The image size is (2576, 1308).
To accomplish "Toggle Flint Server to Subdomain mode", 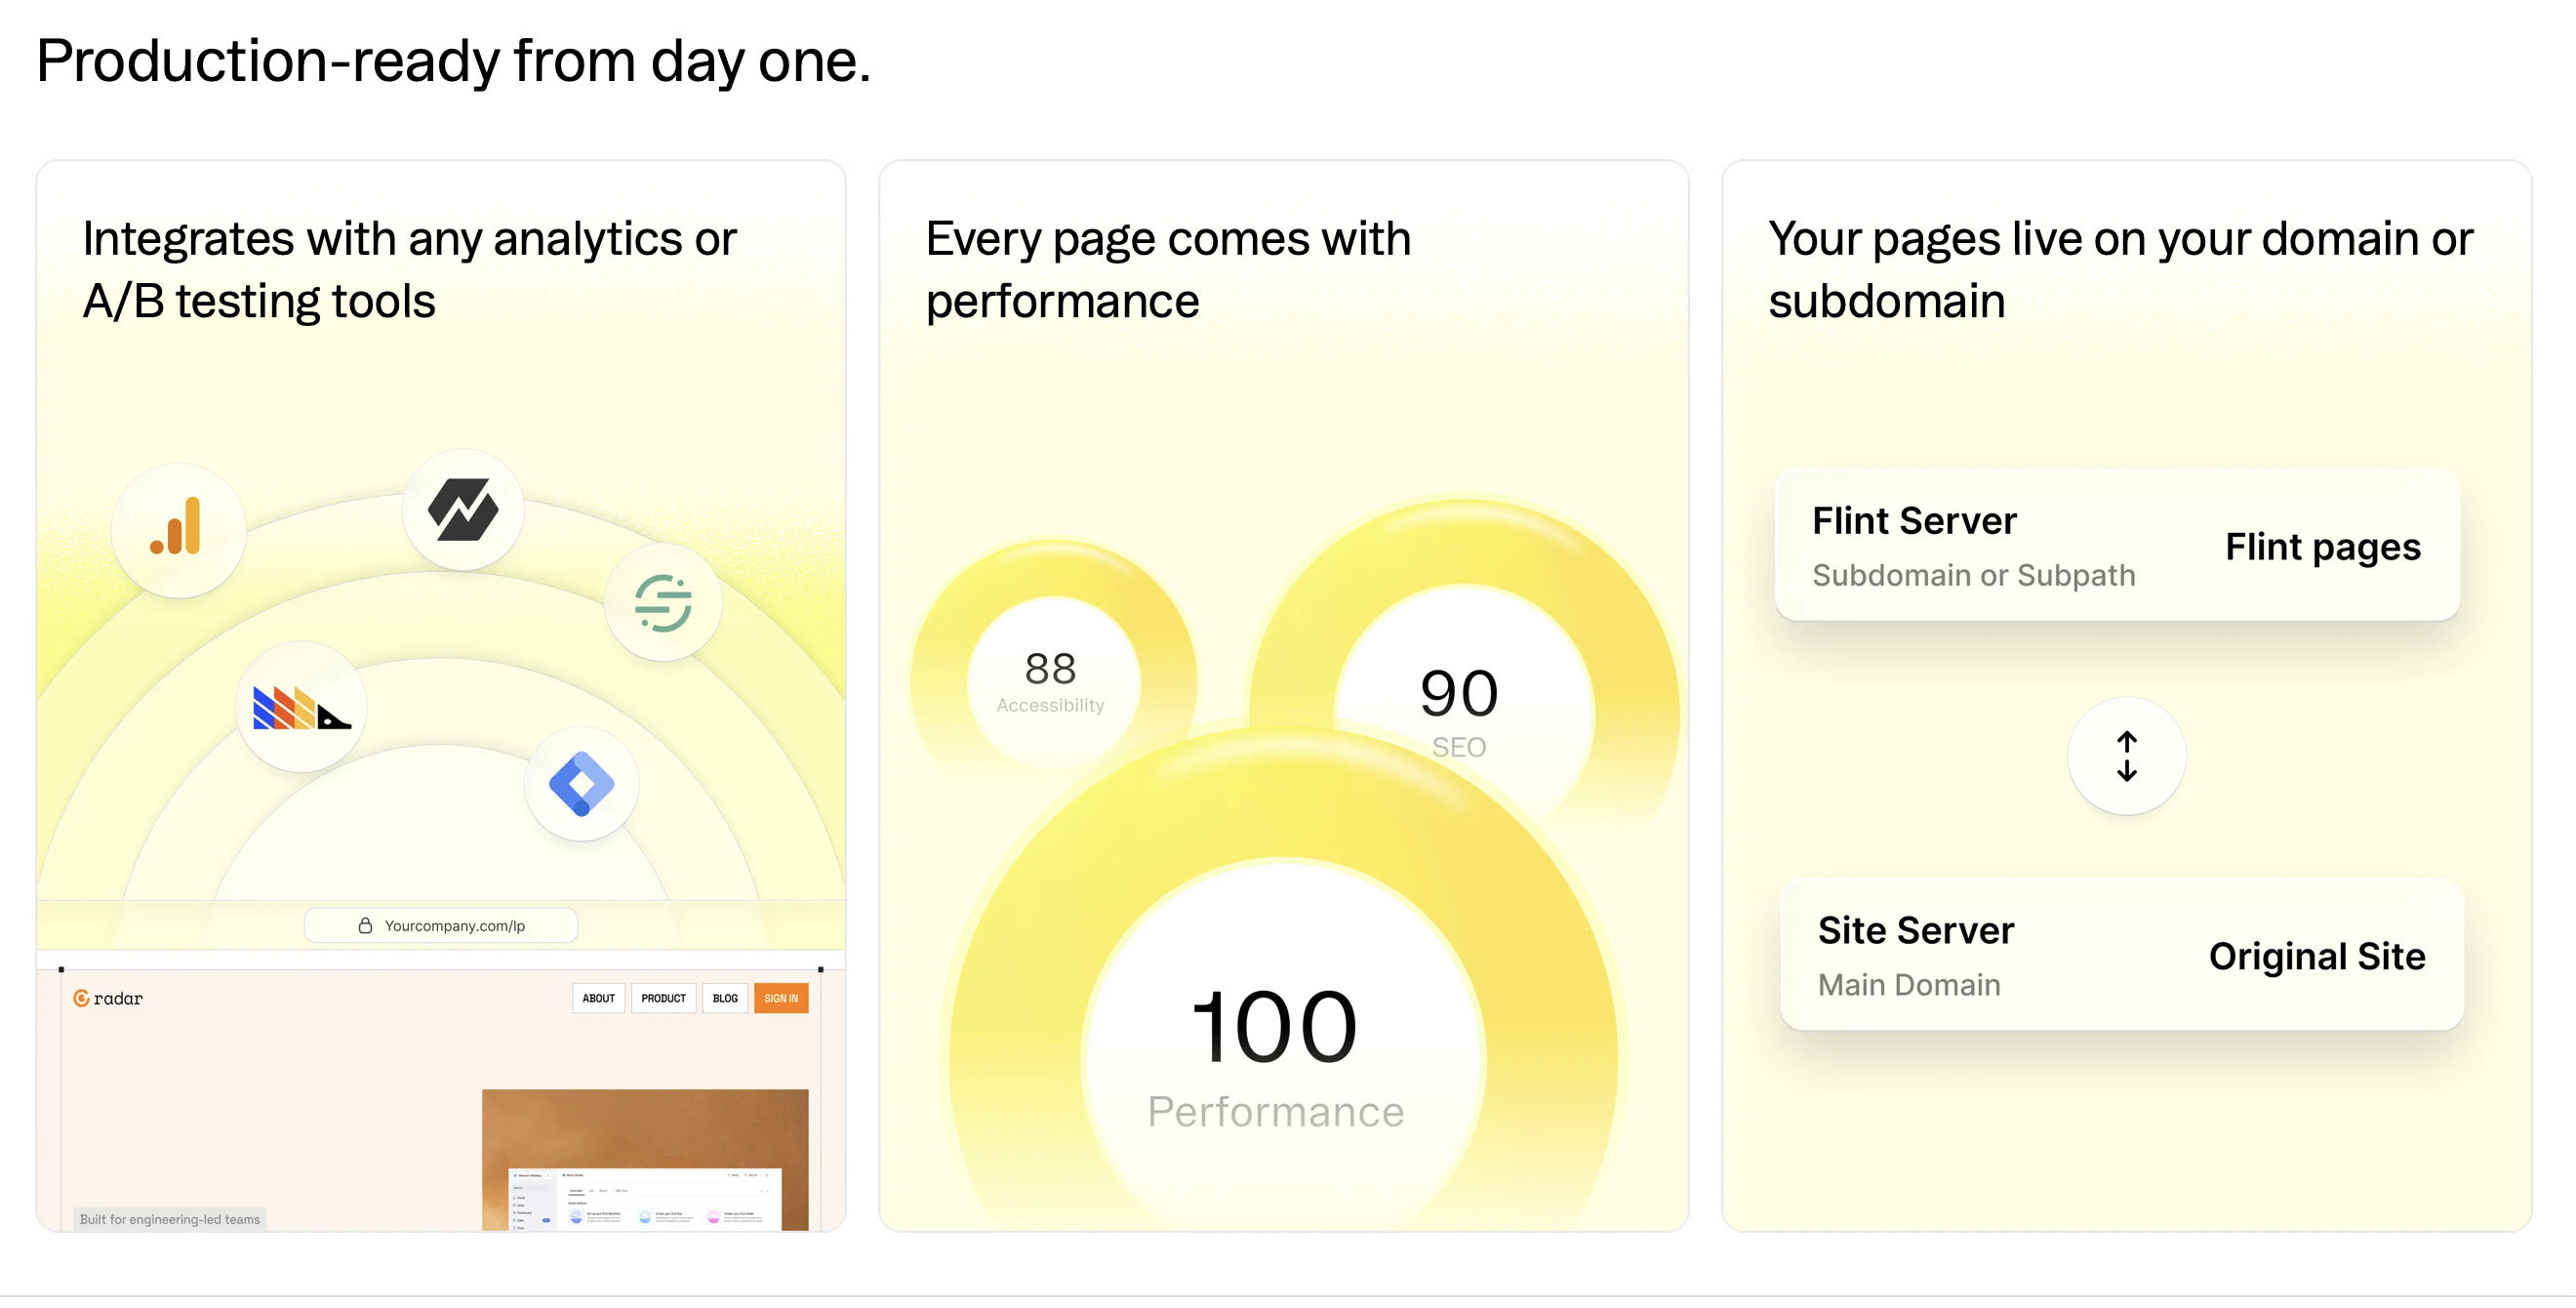I will point(1974,575).
